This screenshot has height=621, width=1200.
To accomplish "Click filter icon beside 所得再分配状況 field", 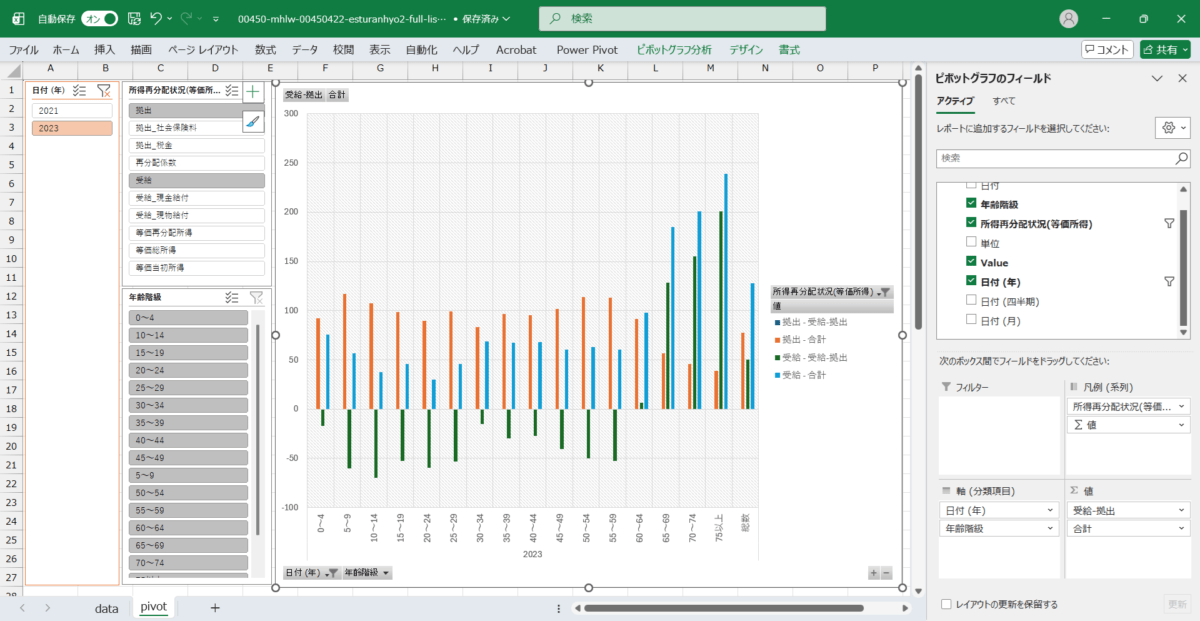I will 1169,224.
